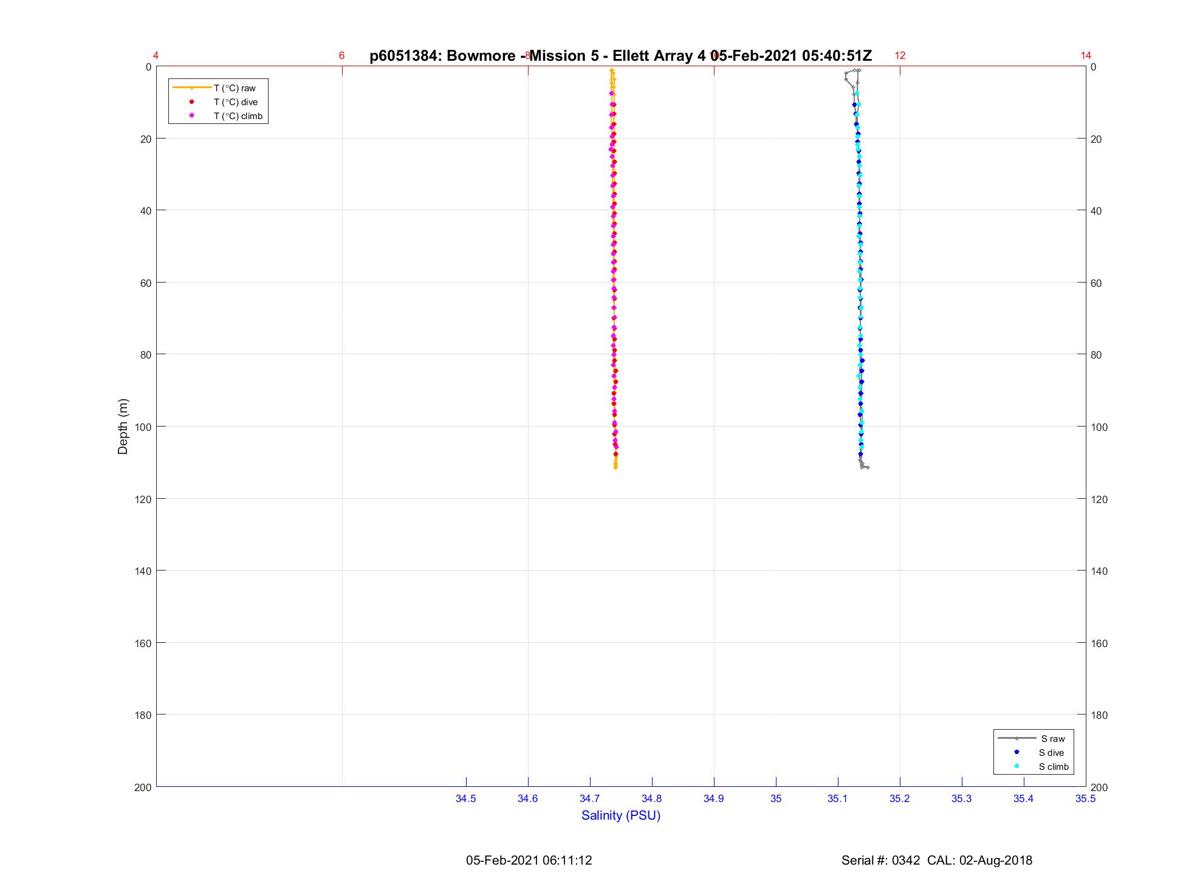
Task: Click the salinity tick label 34.5
Action: click(x=466, y=799)
